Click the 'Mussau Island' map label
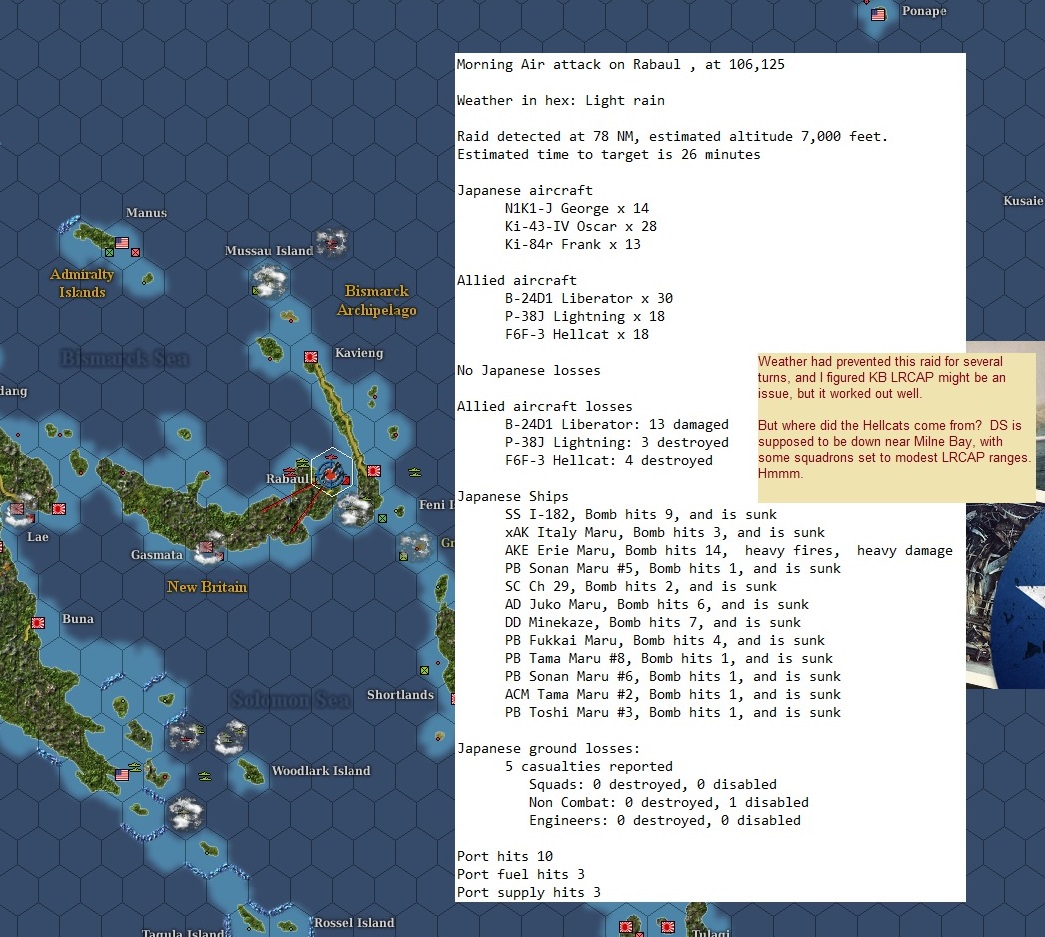 tap(269, 251)
